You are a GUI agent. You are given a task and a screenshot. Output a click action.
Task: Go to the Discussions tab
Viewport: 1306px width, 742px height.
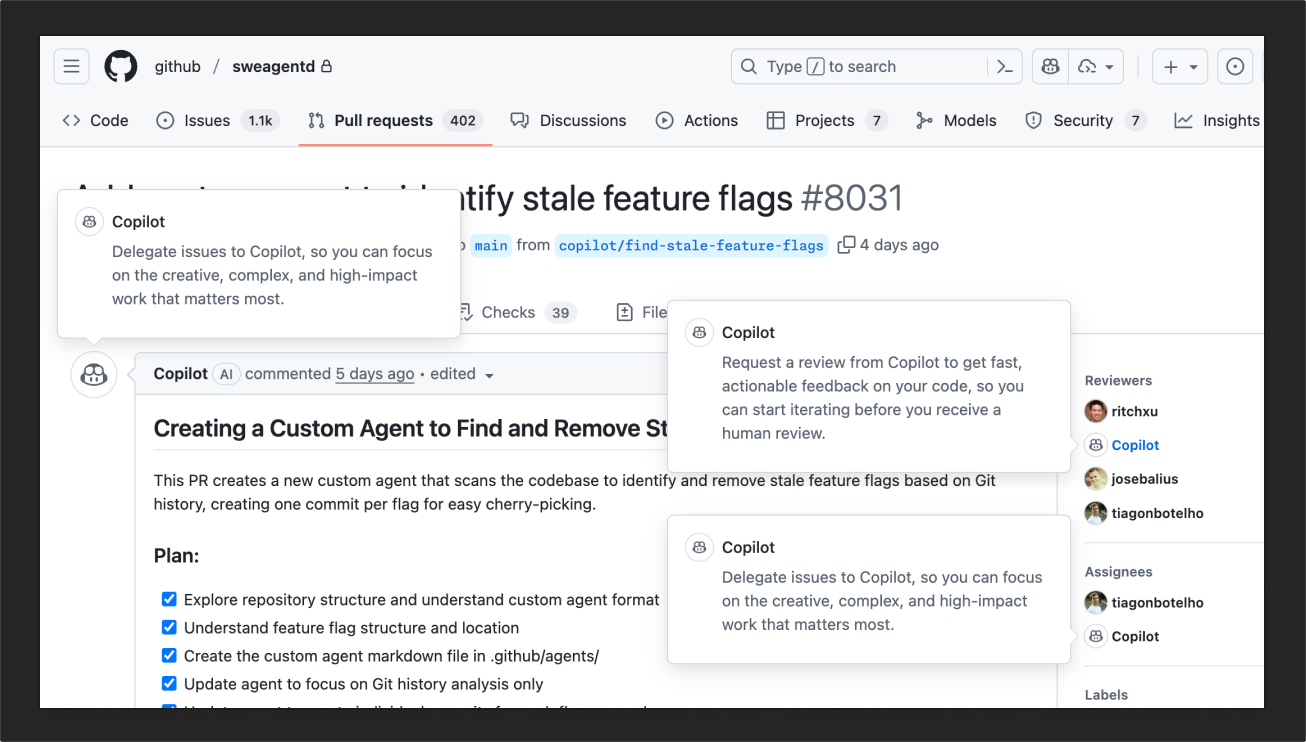pyautogui.click(x=568, y=120)
